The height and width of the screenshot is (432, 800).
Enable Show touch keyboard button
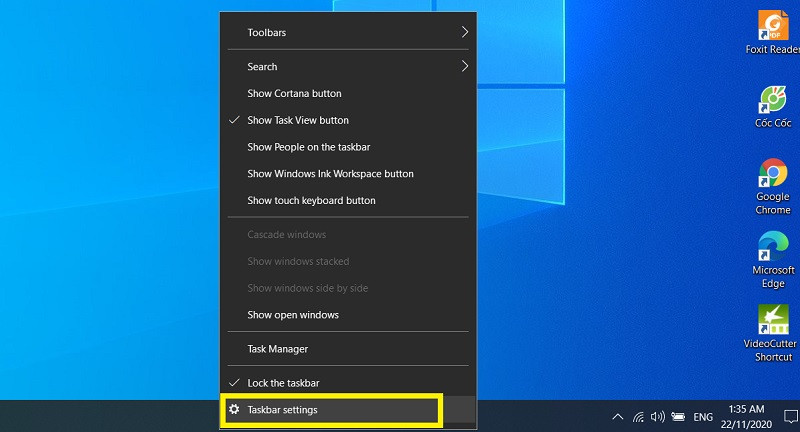point(348,200)
